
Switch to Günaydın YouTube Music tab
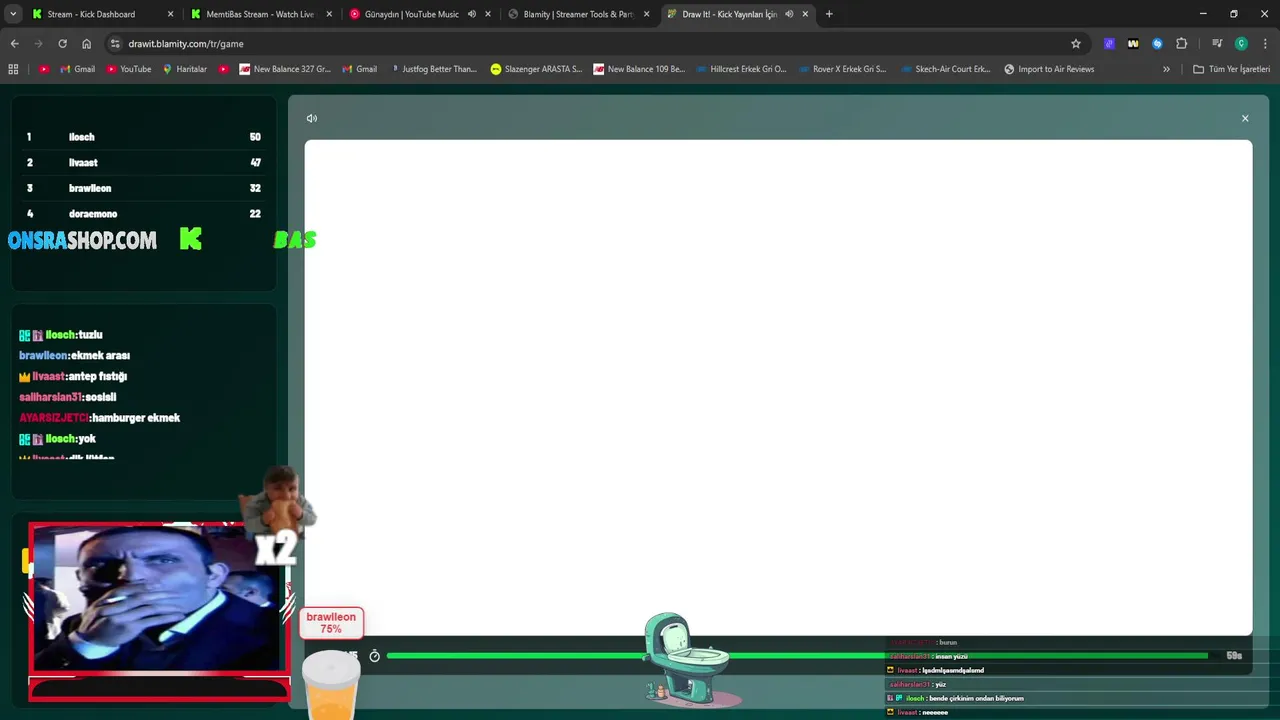point(412,14)
